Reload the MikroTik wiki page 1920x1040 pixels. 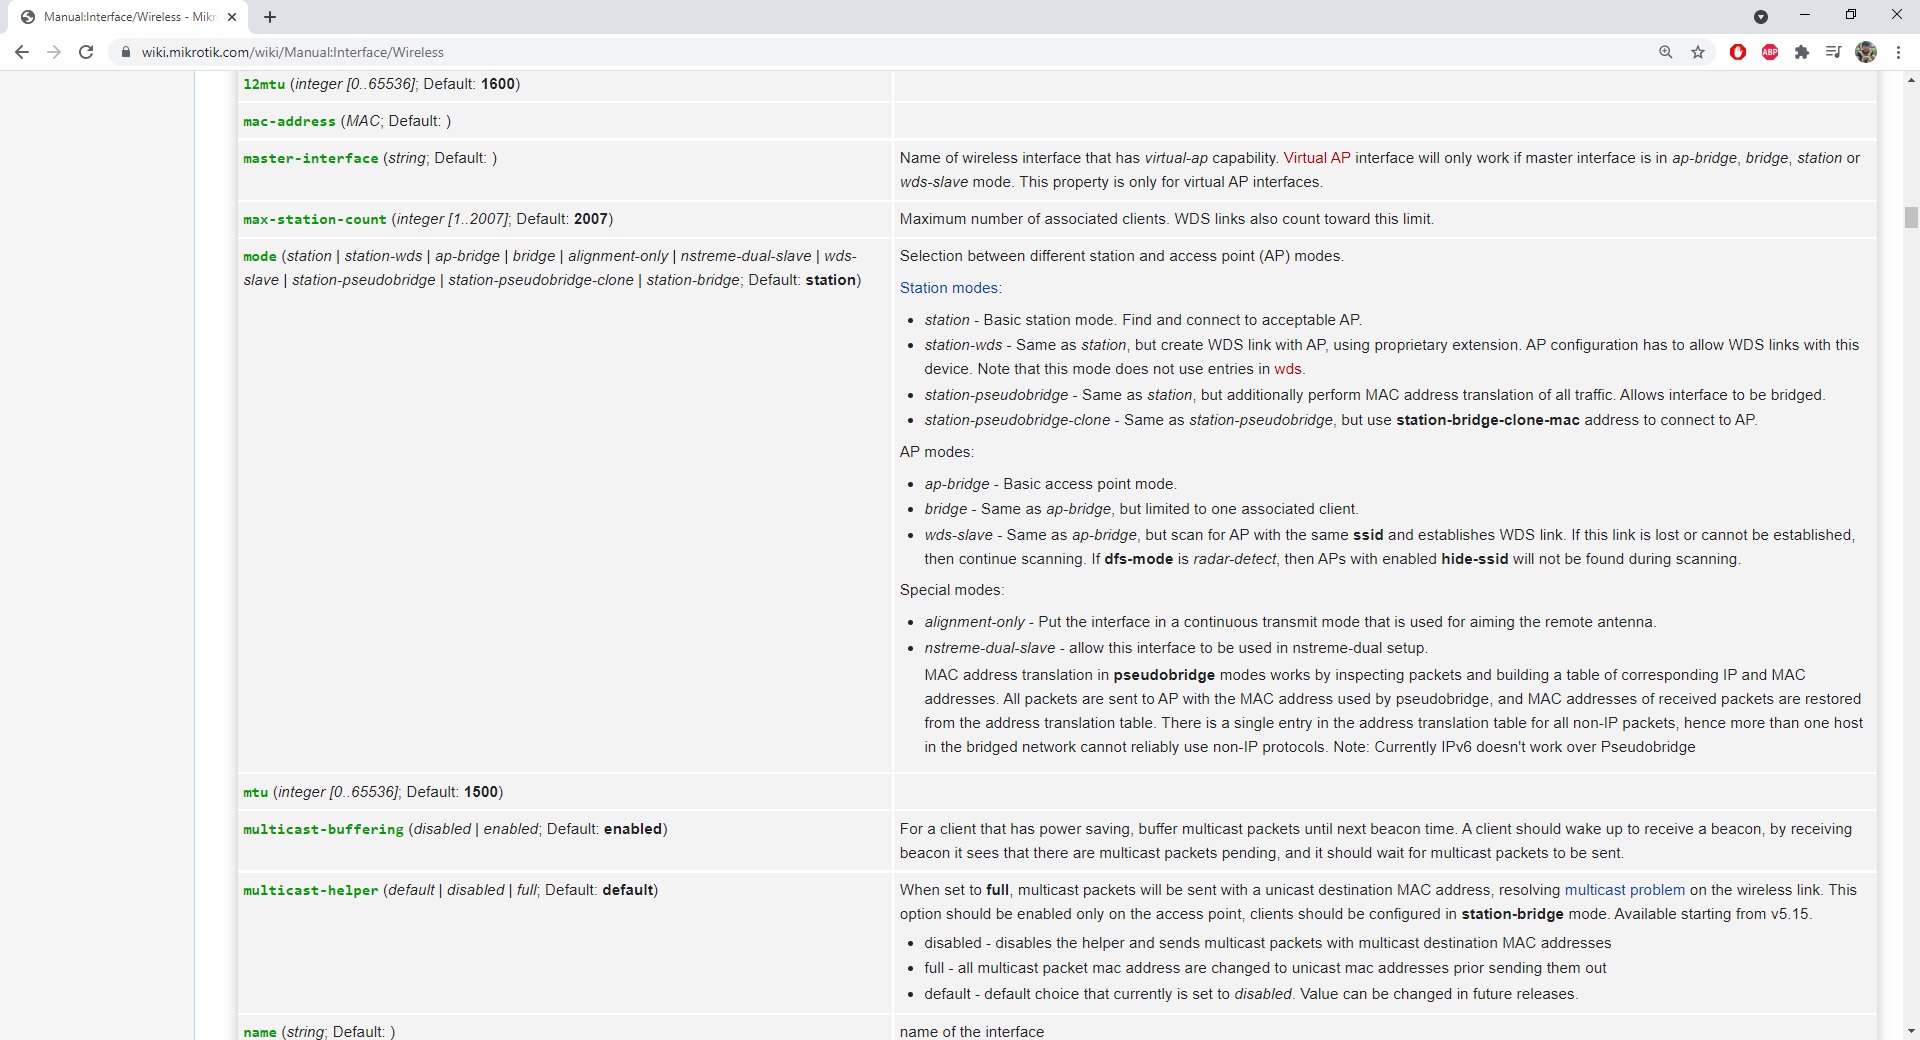(87, 52)
